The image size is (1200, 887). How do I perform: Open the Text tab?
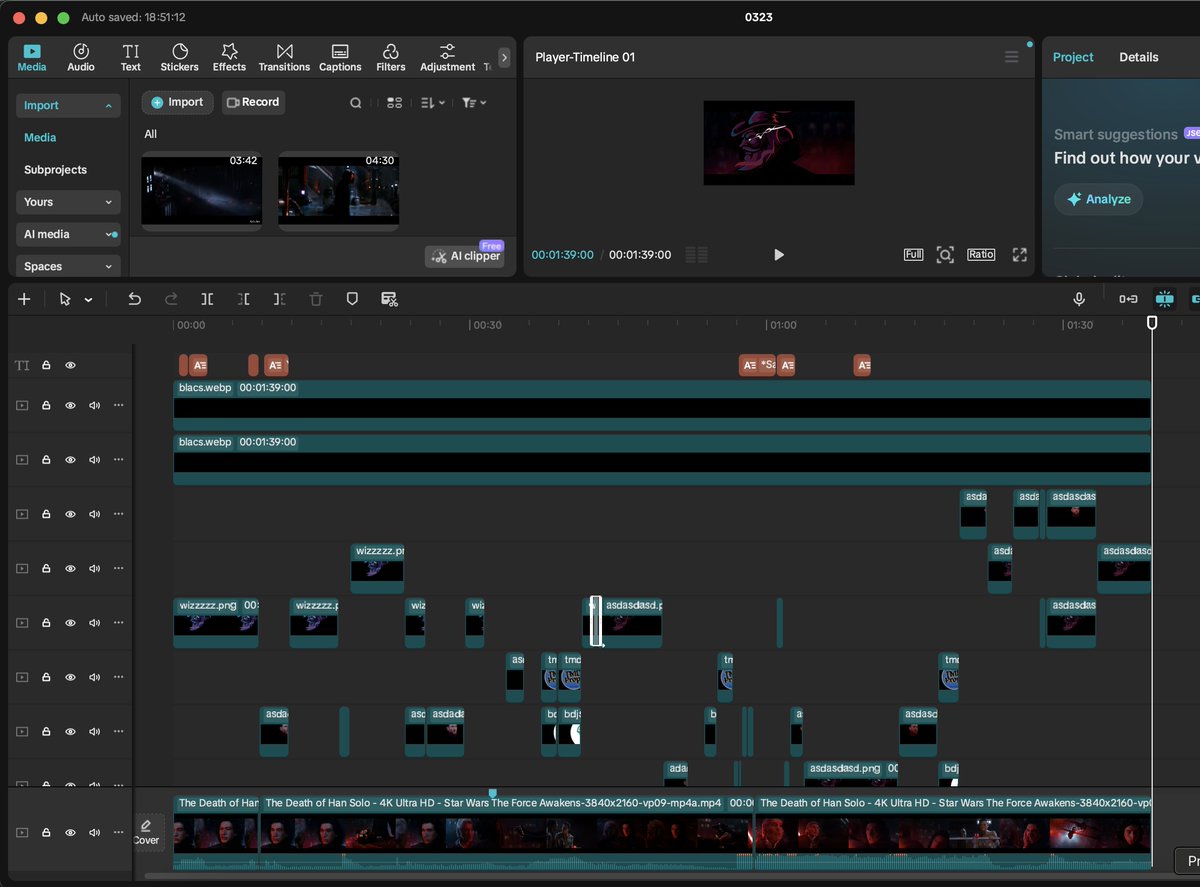pyautogui.click(x=131, y=58)
